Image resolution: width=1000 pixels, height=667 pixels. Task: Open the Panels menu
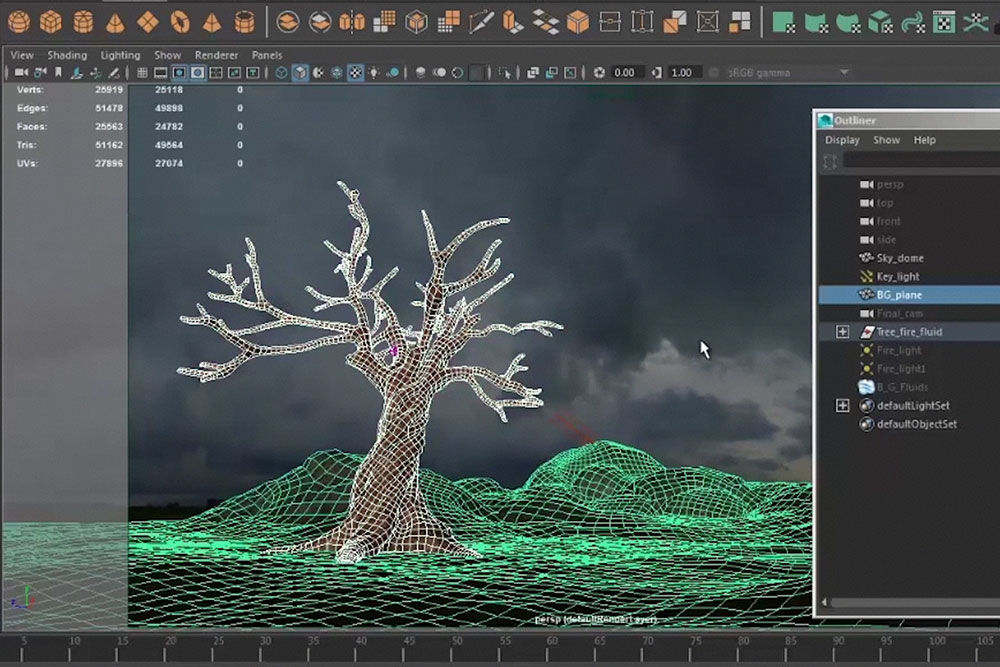tap(267, 55)
